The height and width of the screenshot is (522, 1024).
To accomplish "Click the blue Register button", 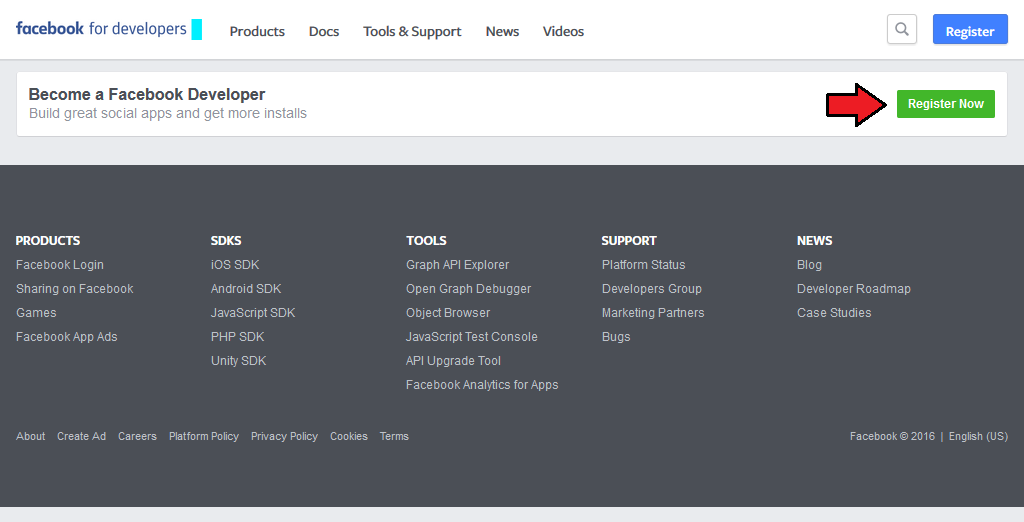I will point(970,29).
